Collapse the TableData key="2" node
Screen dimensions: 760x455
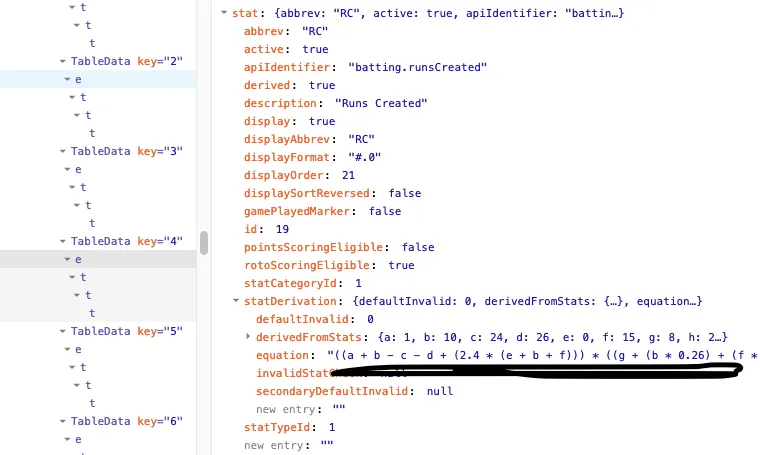click(61, 62)
